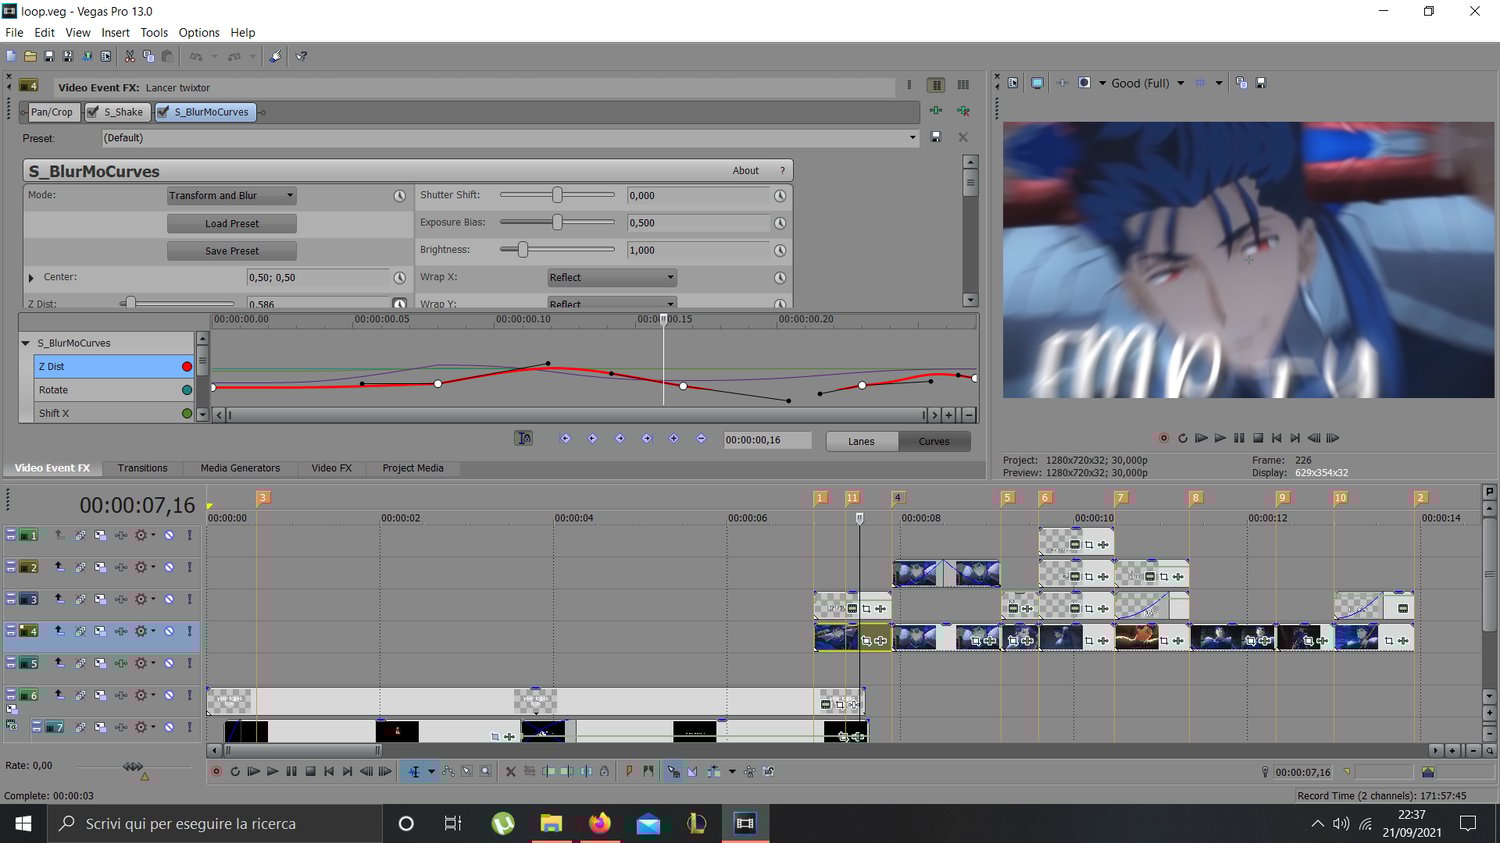Click the Load Preset button
The image size is (1500, 843).
pyautogui.click(x=232, y=224)
